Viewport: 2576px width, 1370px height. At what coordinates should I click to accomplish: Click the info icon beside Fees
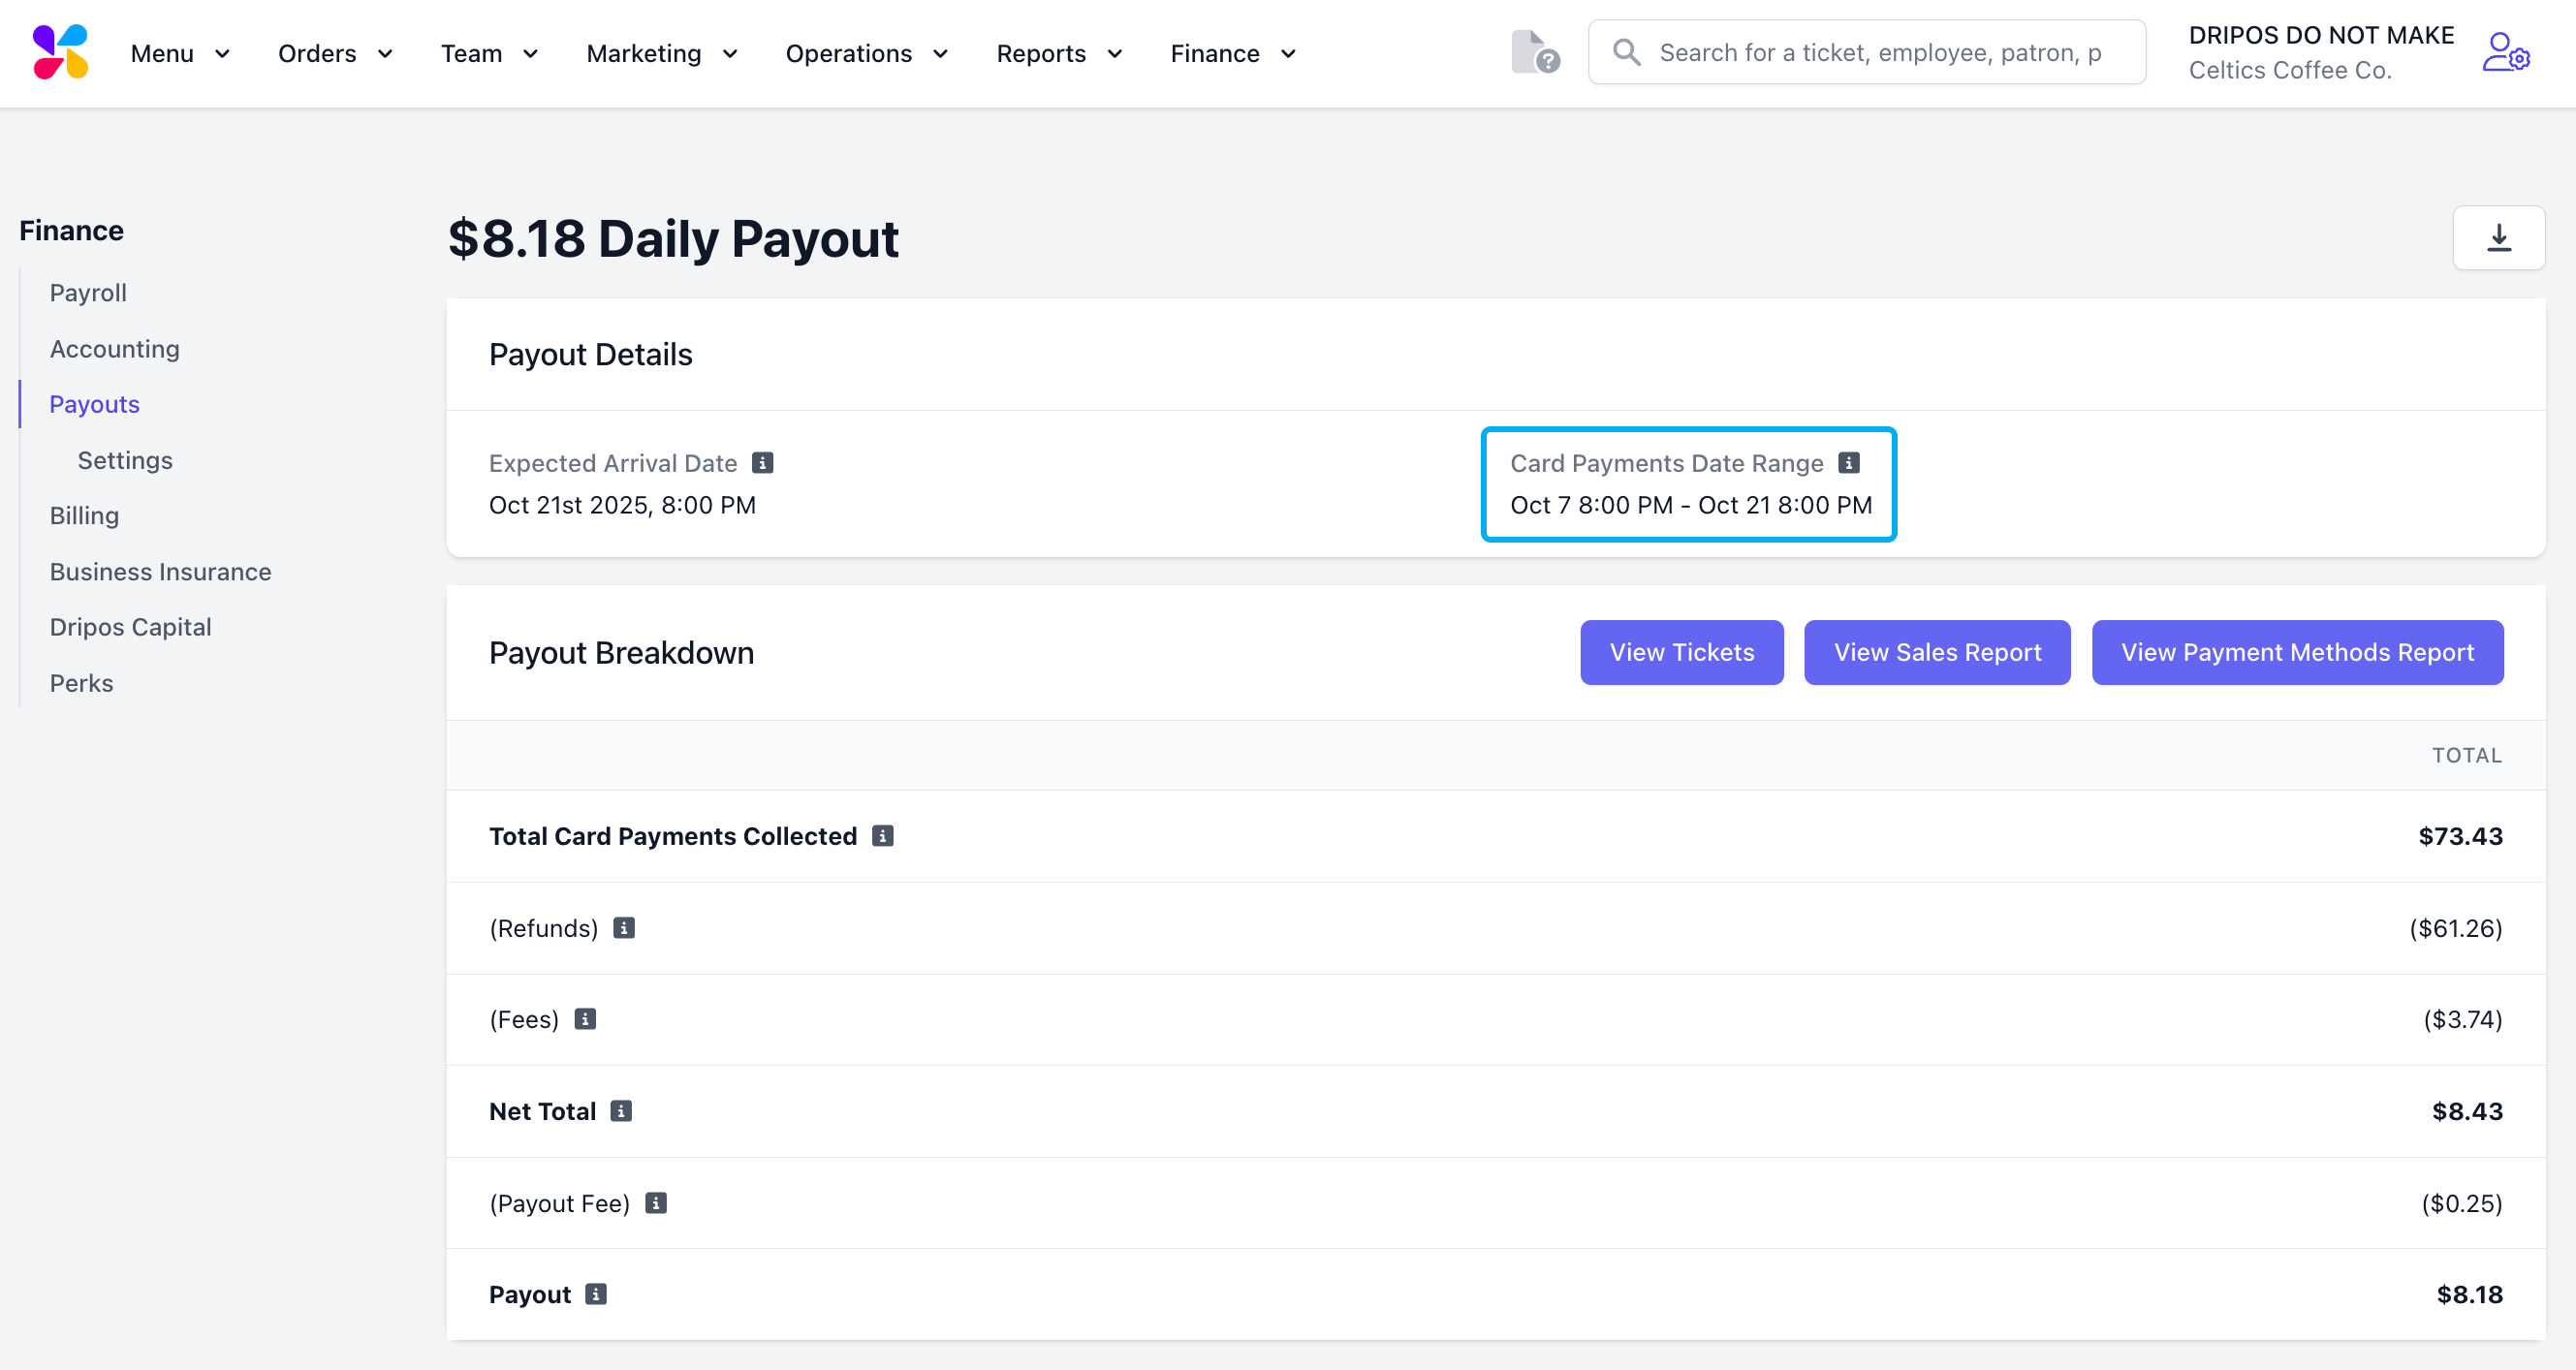coord(585,1019)
